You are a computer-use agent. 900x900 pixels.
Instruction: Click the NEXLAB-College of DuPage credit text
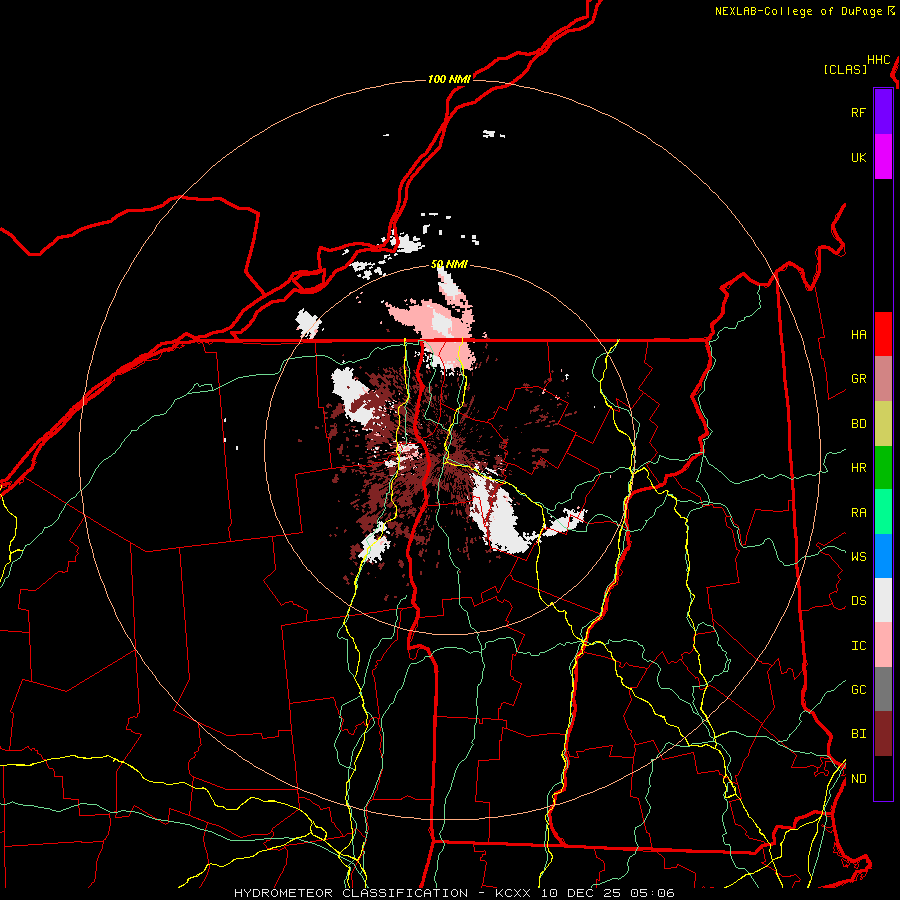798,11
